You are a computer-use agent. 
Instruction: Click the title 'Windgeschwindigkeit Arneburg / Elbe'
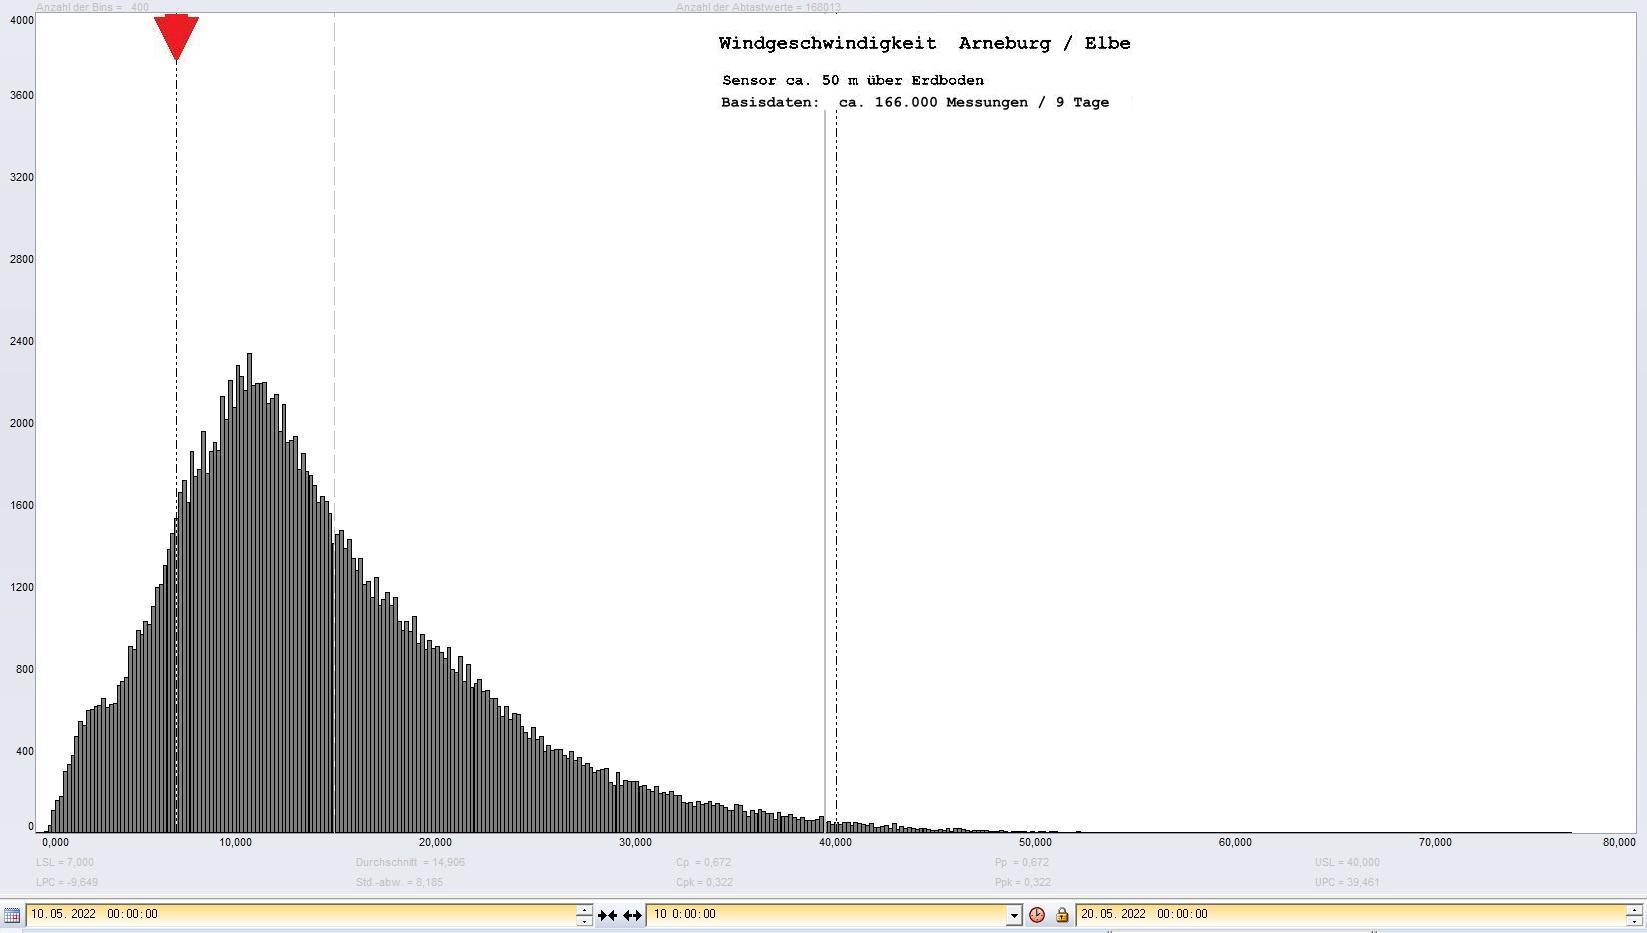924,43
